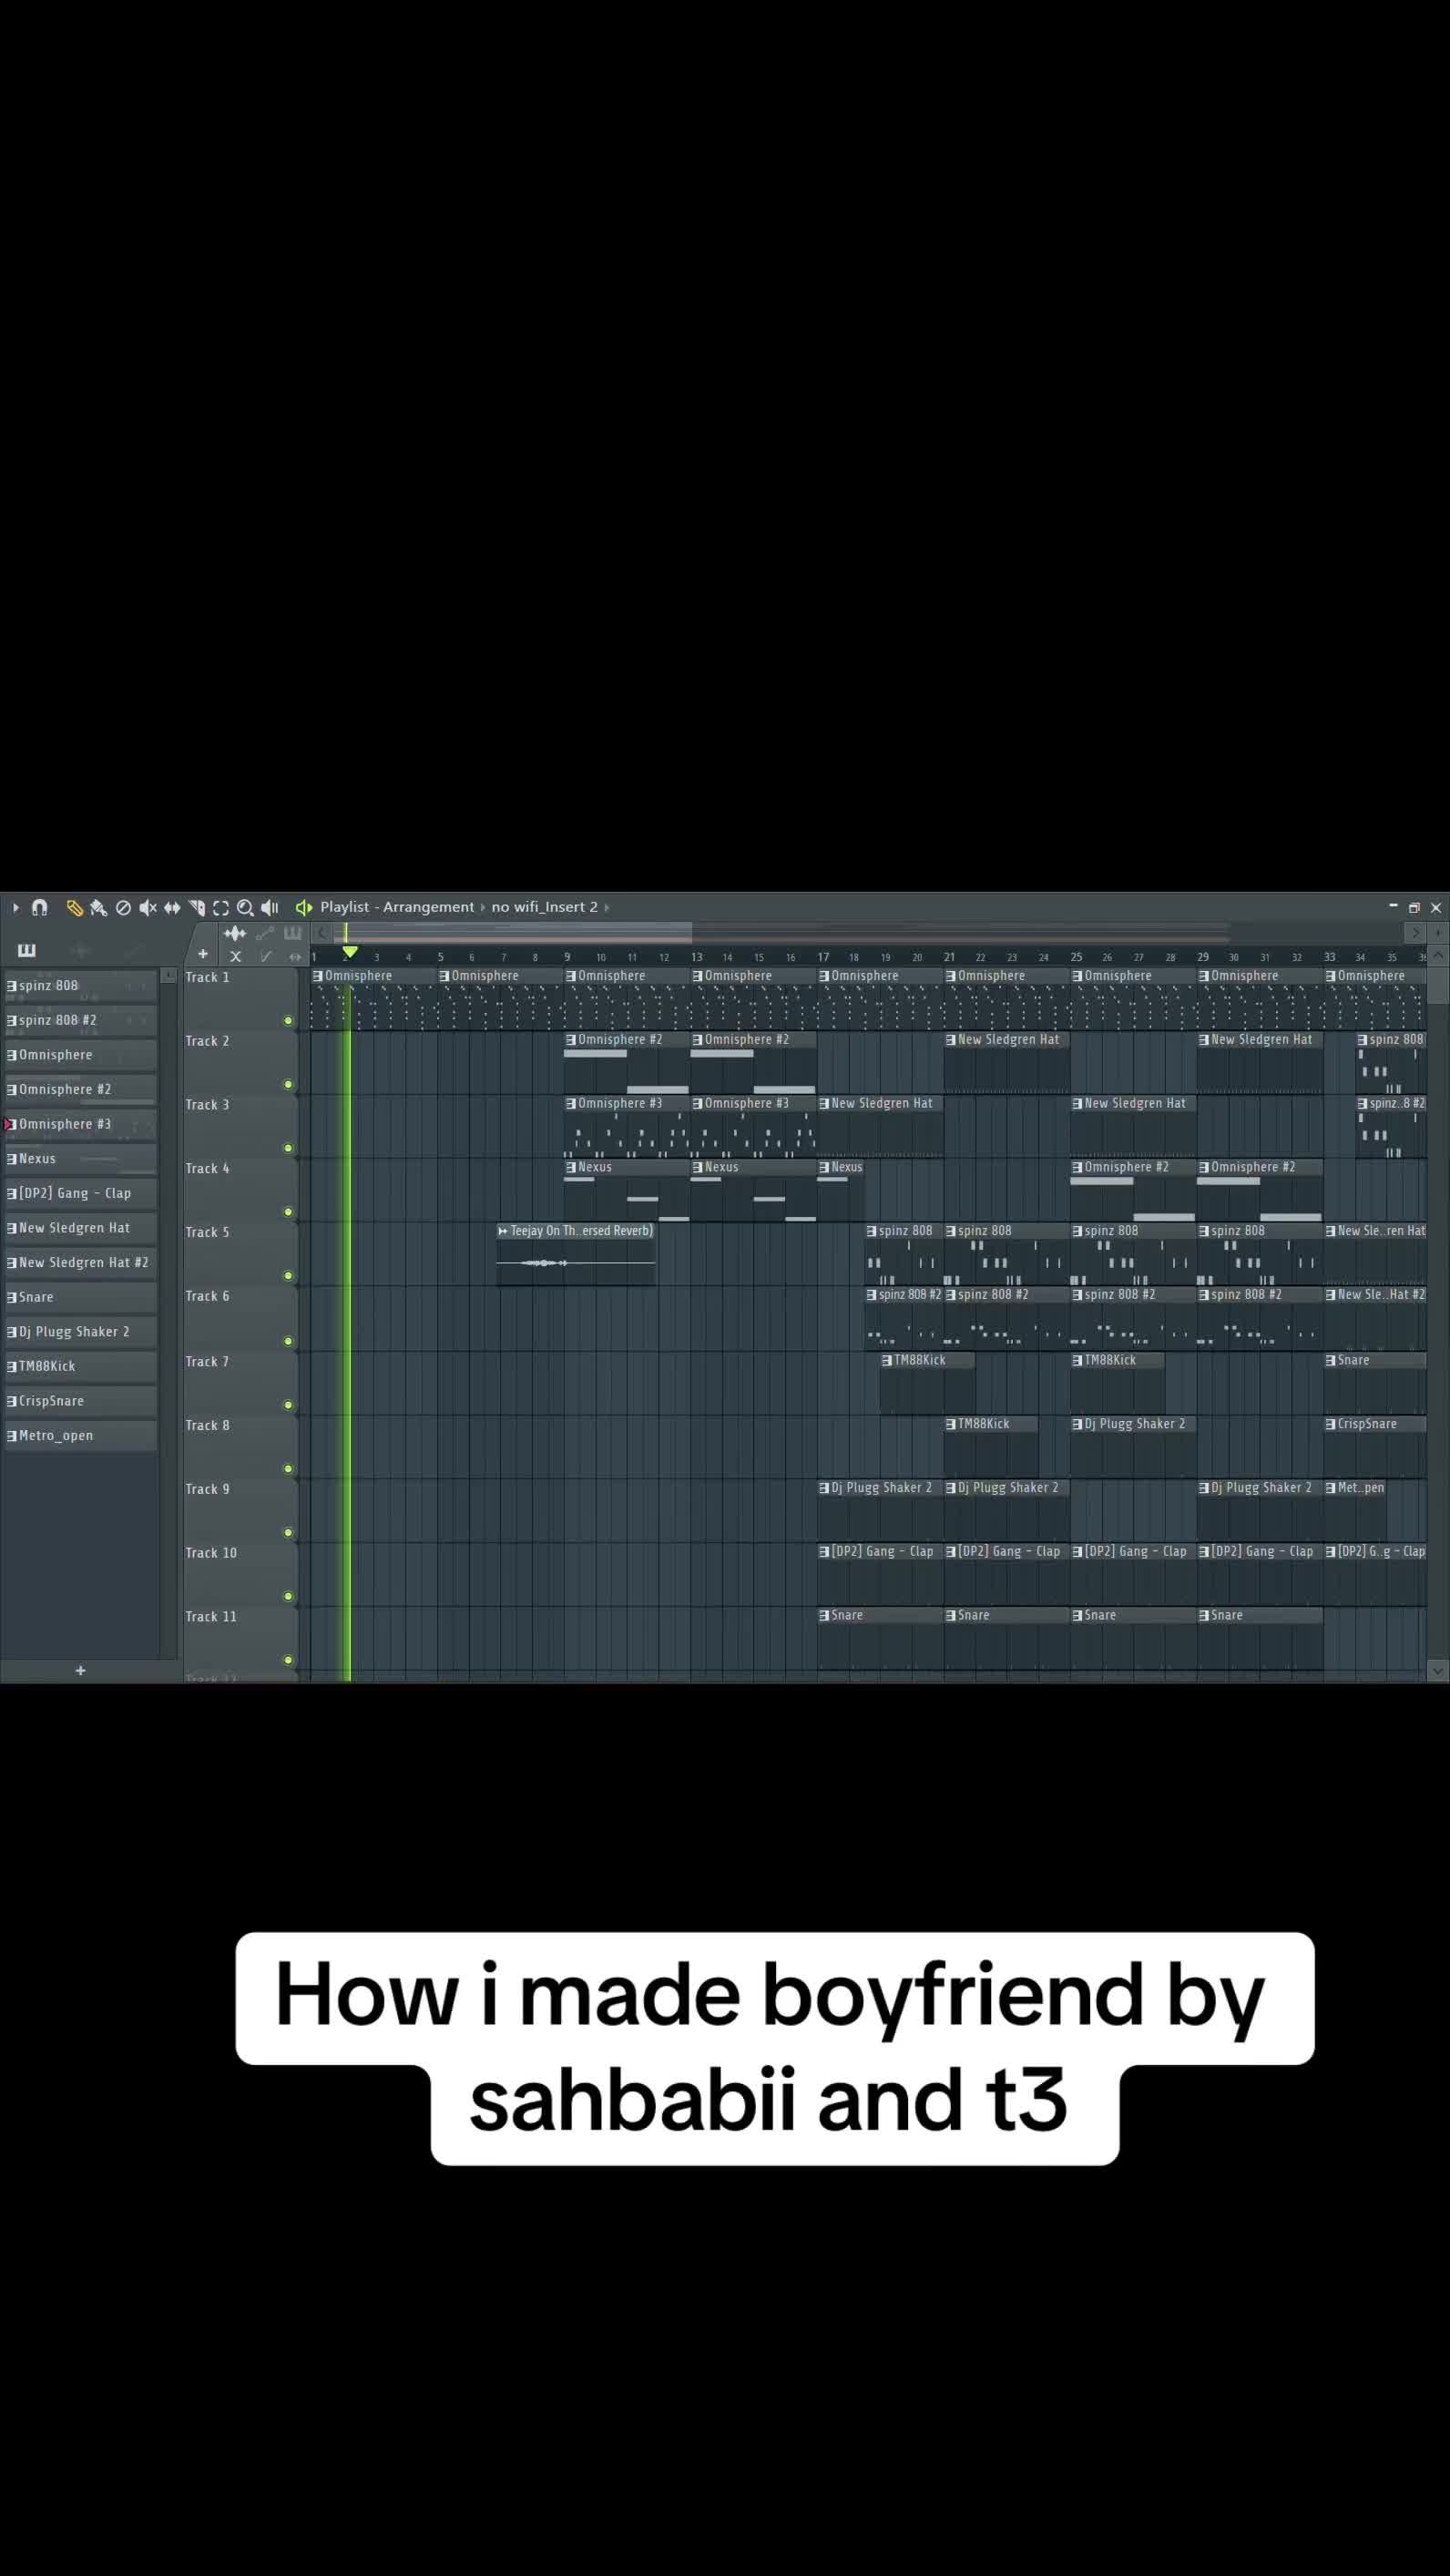The image size is (1450, 2576).
Task: Mute Track 6 with its green LED
Action: [x=288, y=1341]
